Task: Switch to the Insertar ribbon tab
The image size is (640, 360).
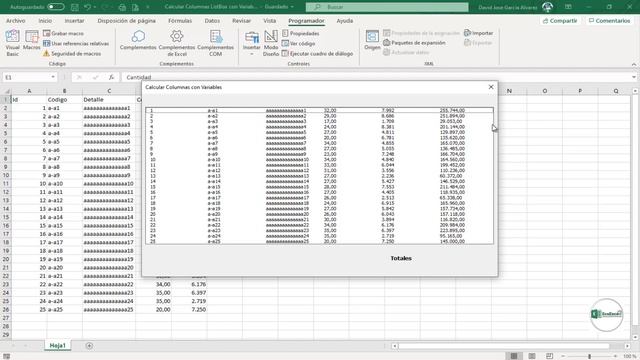Action: point(74,21)
